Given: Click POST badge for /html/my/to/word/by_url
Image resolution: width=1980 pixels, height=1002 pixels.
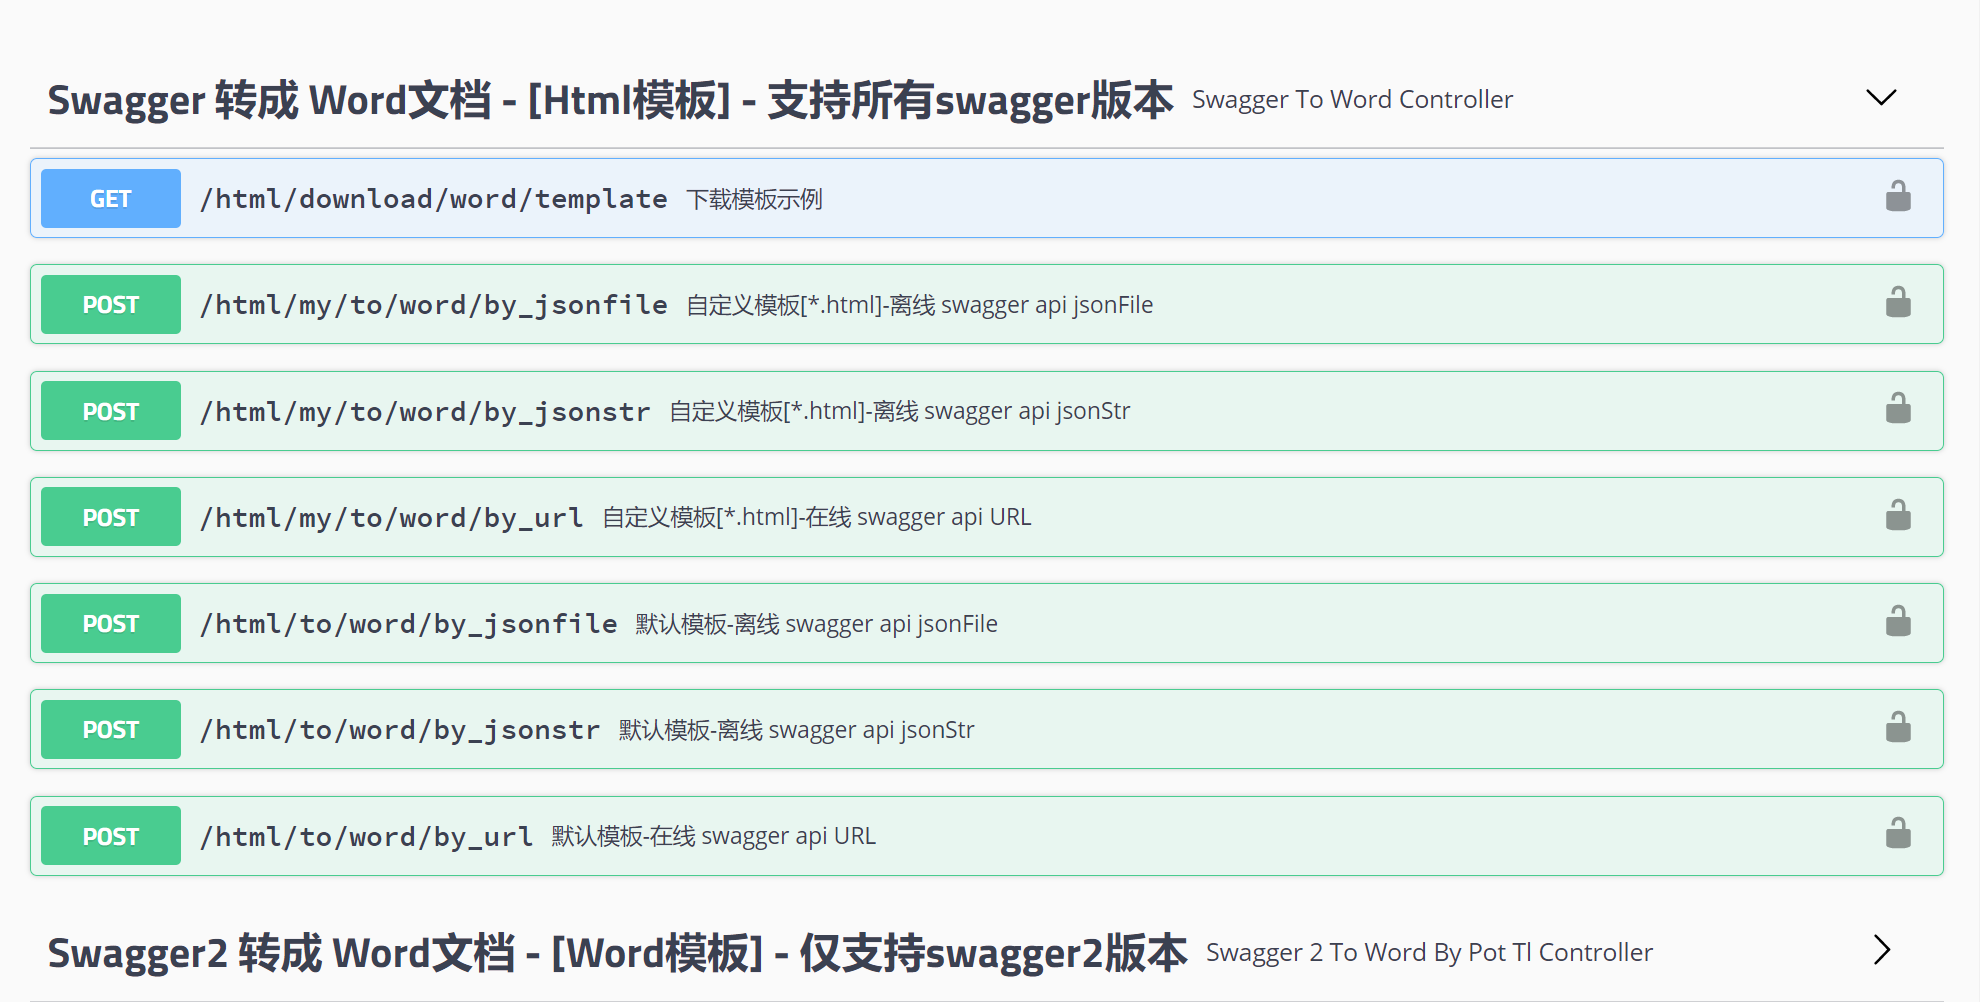Looking at the screenshot, I should coord(111,517).
